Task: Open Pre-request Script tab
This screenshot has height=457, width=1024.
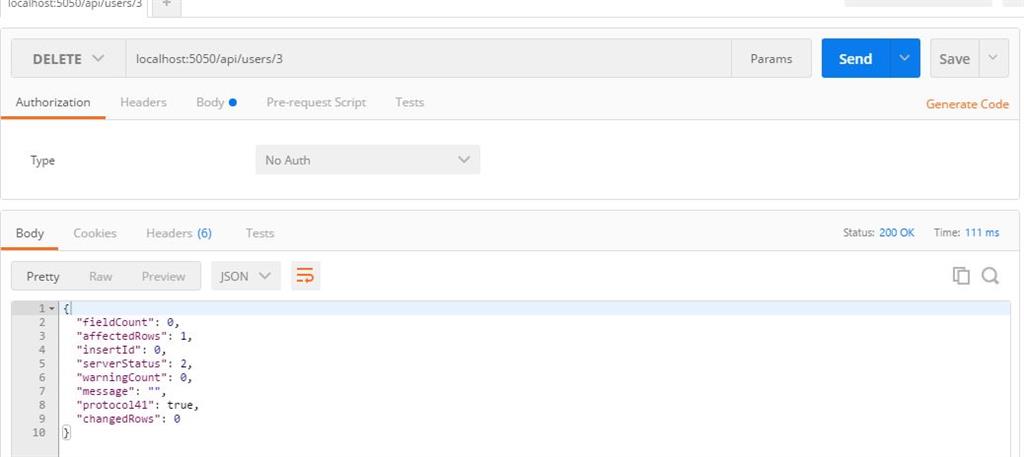Action: coord(316,102)
